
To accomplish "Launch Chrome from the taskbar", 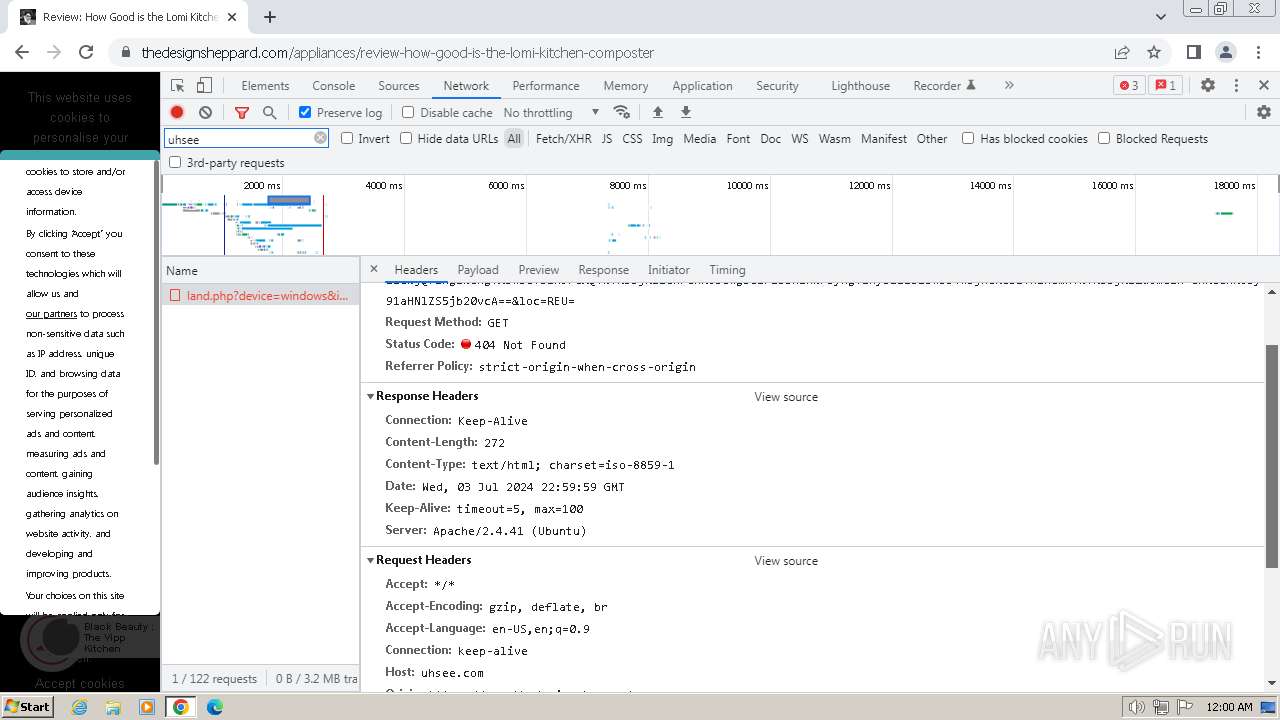I will coord(181,707).
